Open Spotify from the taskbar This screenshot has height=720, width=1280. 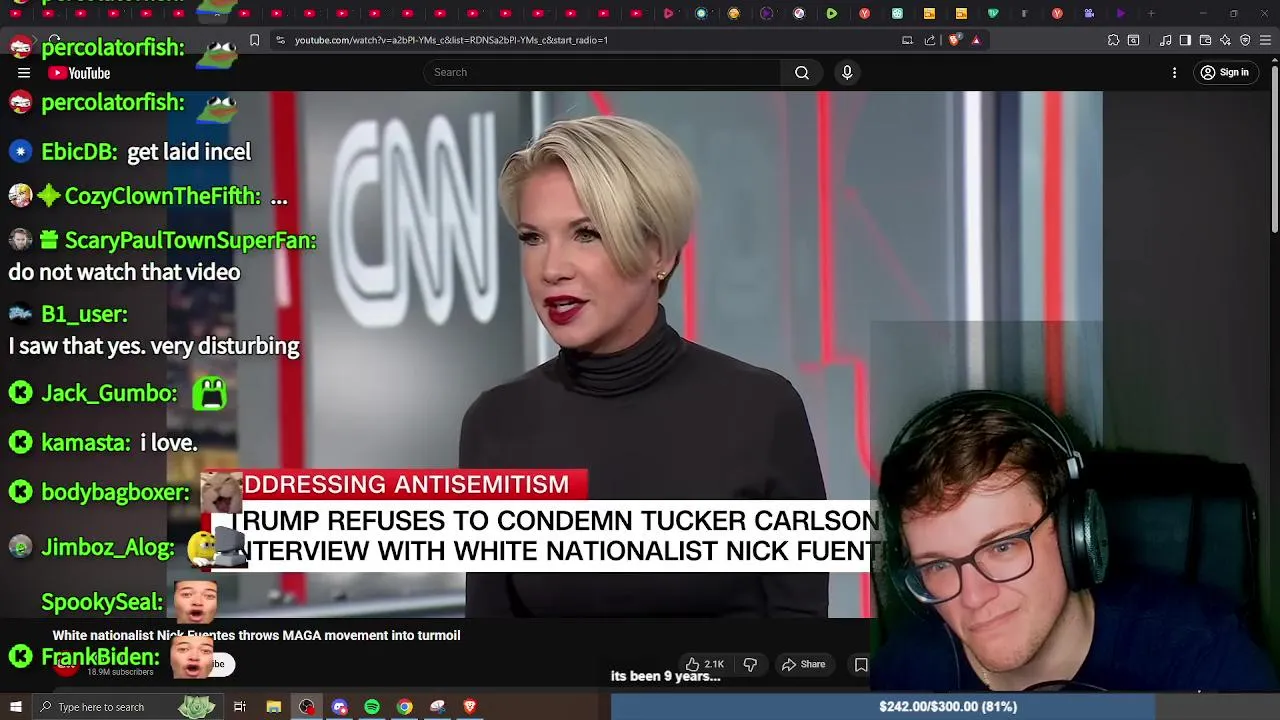click(372, 707)
